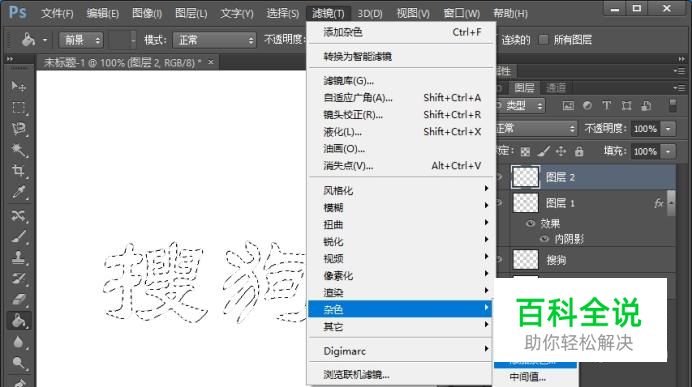Filter layers by smart object icon
The height and width of the screenshot is (387, 692).
646,106
